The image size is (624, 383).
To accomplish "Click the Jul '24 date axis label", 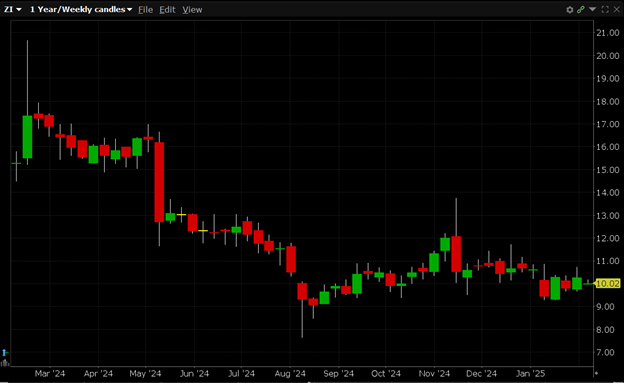I will [242, 374].
